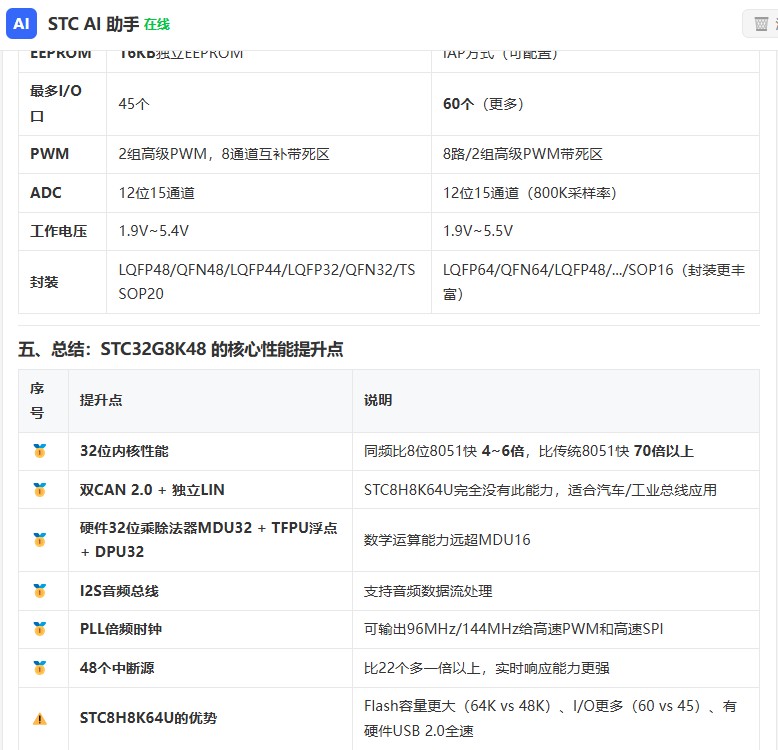The image size is (778, 750).
Task: Click the medal icon beside I2S音频总线
Action: (x=40, y=591)
